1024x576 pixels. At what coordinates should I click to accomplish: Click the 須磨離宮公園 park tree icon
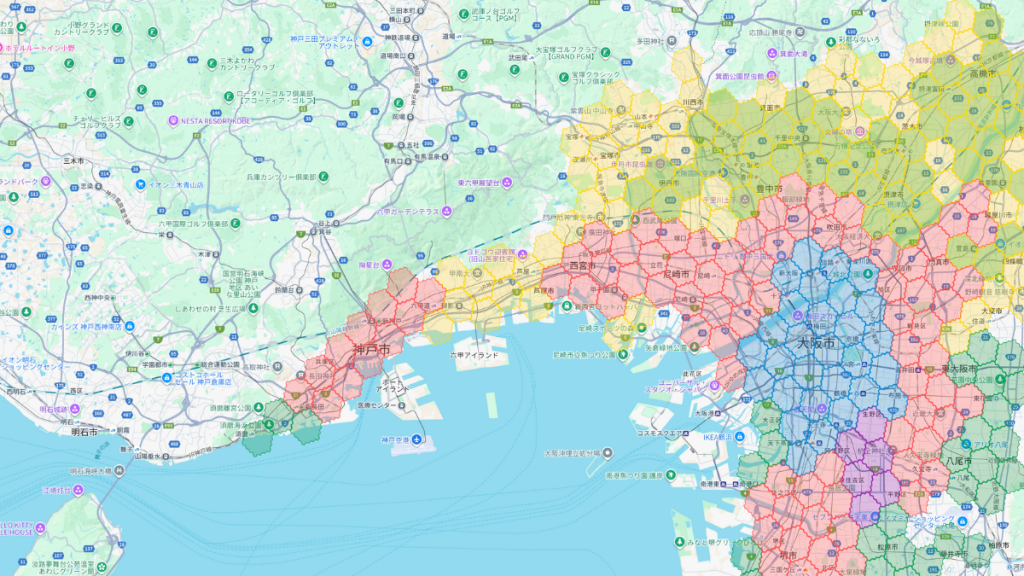point(258,405)
